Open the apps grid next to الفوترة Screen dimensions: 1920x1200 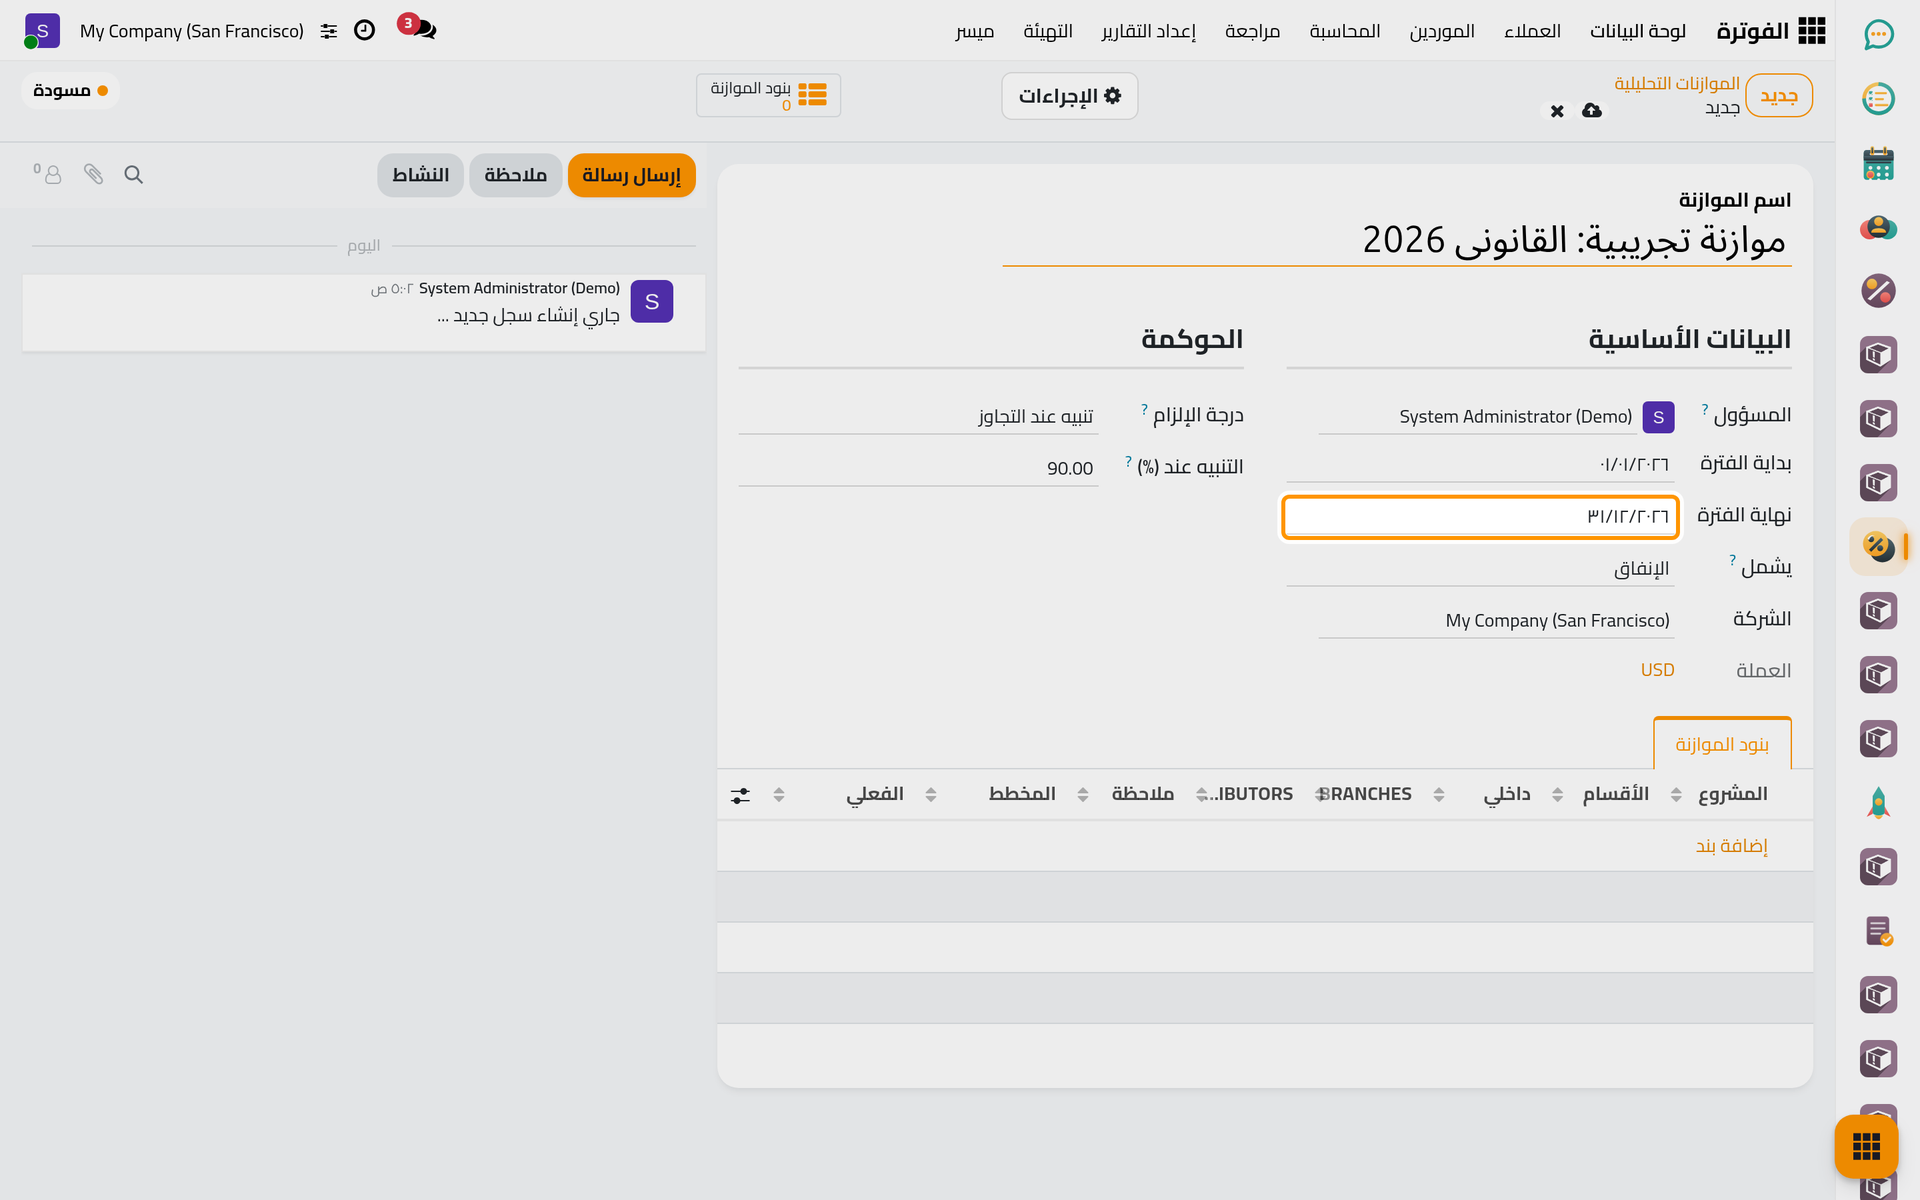(1811, 31)
